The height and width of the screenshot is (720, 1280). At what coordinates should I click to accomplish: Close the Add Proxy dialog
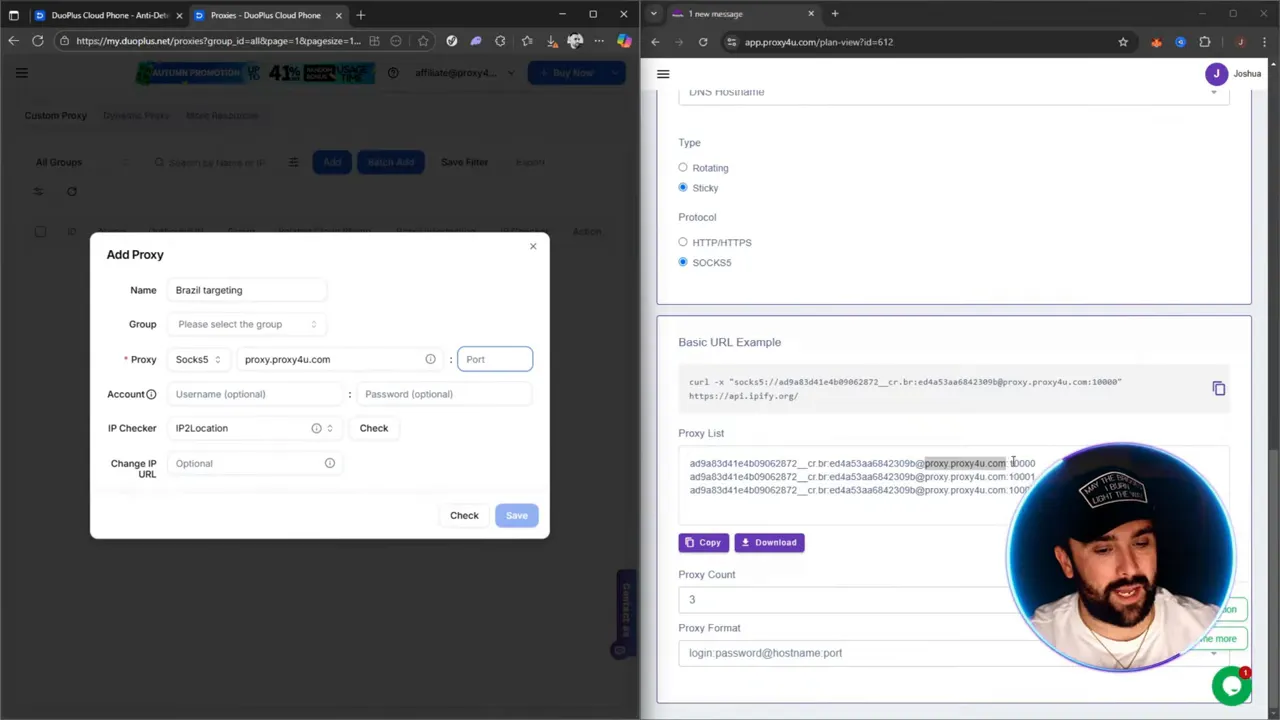[533, 246]
